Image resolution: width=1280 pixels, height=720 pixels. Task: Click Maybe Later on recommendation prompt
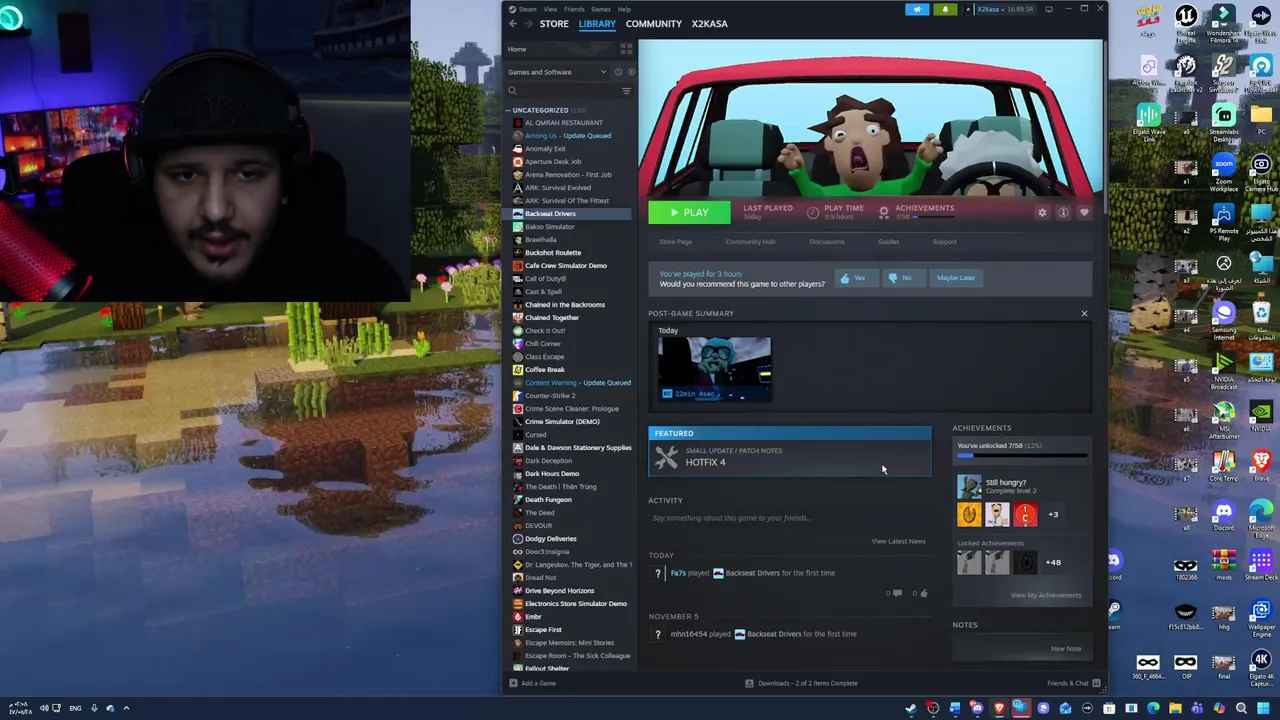956,278
